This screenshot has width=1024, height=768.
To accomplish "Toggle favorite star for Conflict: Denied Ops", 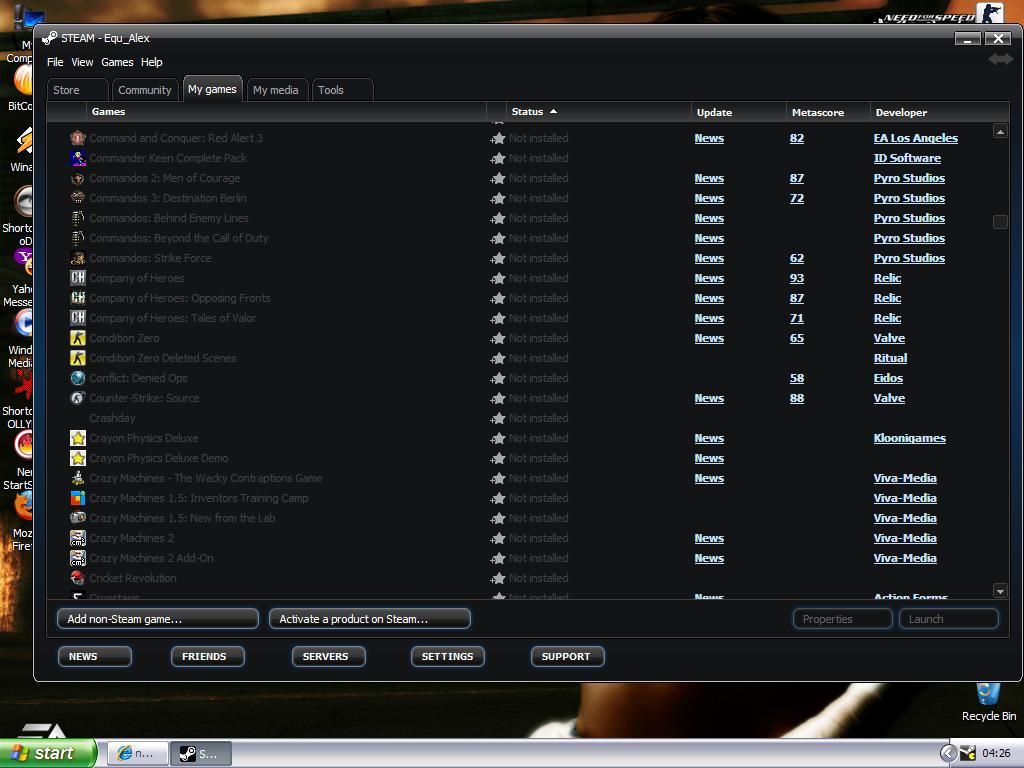I will tap(498, 378).
